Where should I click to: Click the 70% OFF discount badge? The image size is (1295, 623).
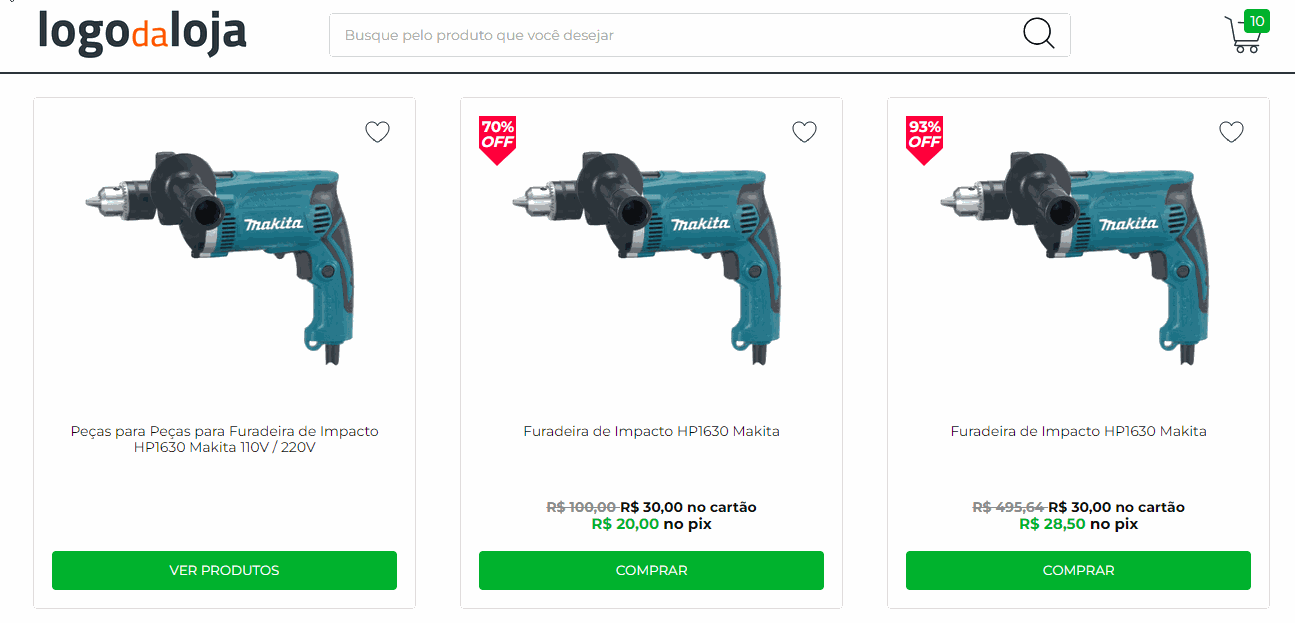497,140
